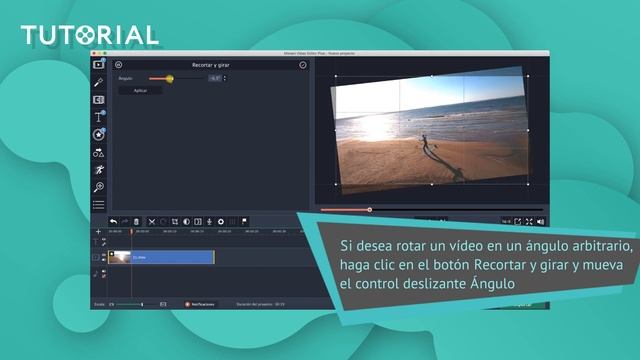Toggle visibility of the video track
This screenshot has height=360, width=640.
[x=104, y=254]
